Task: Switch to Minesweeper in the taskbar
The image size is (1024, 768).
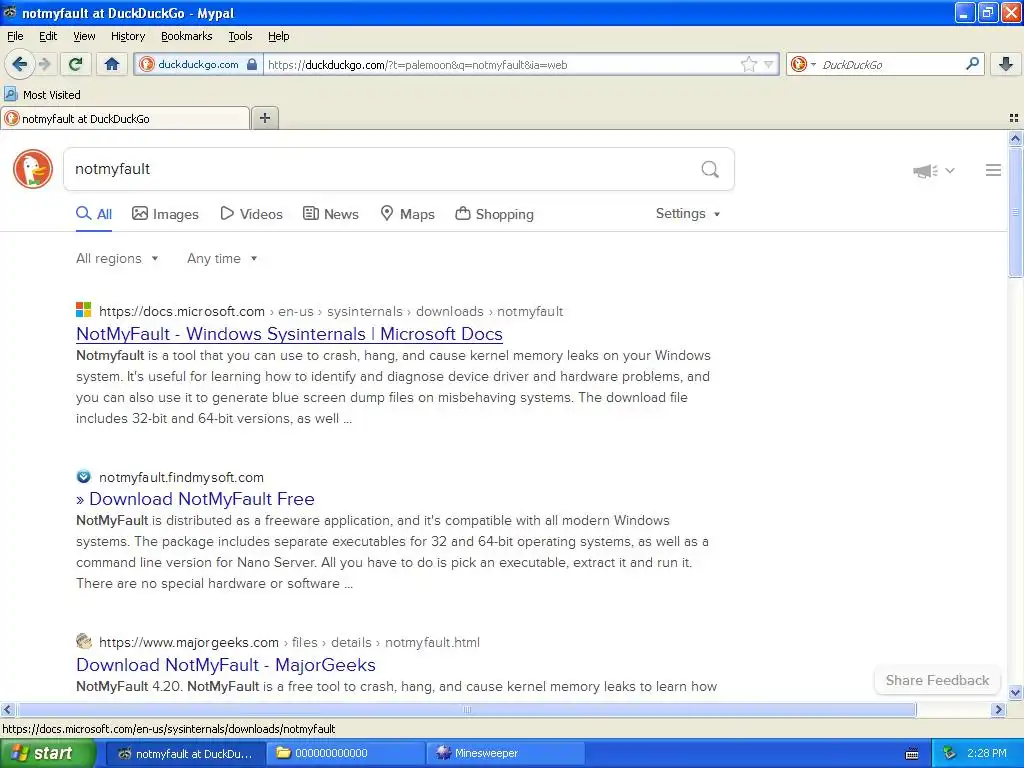Action: (505, 754)
